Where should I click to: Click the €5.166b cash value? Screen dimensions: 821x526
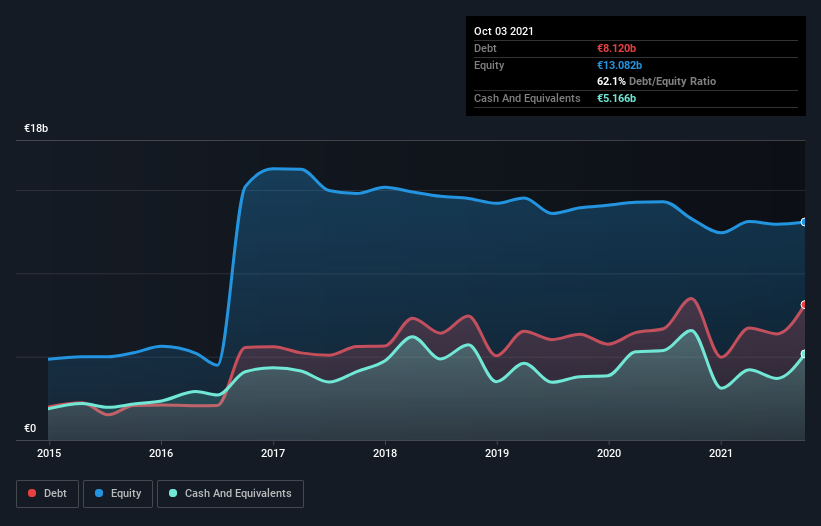click(616, 98)
